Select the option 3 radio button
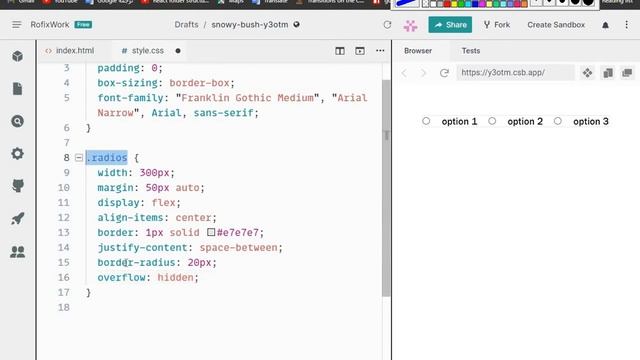640x360 pixels. pyautogui.click(x=558, y=121)
